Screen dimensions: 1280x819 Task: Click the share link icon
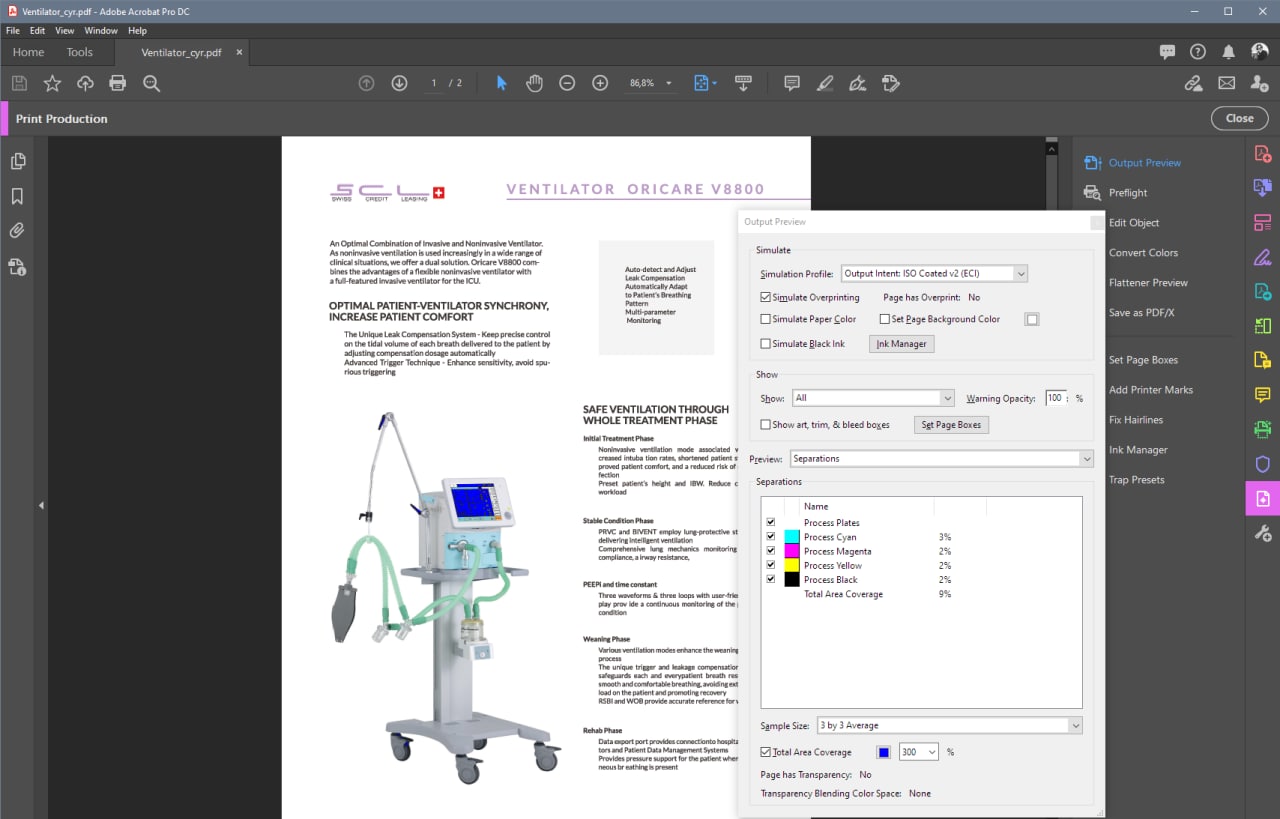[x=1193, y=83]
